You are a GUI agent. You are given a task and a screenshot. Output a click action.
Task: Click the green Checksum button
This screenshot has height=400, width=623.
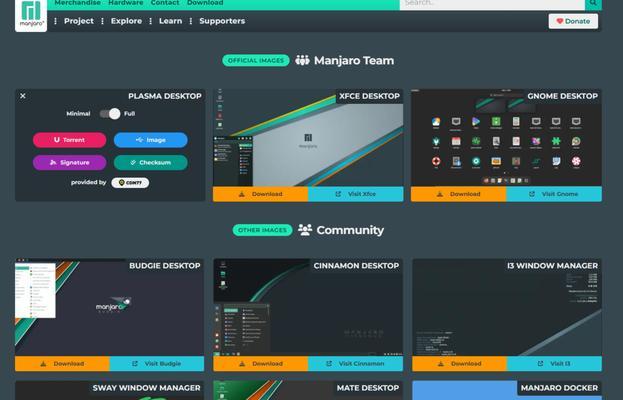coord(151,162)
